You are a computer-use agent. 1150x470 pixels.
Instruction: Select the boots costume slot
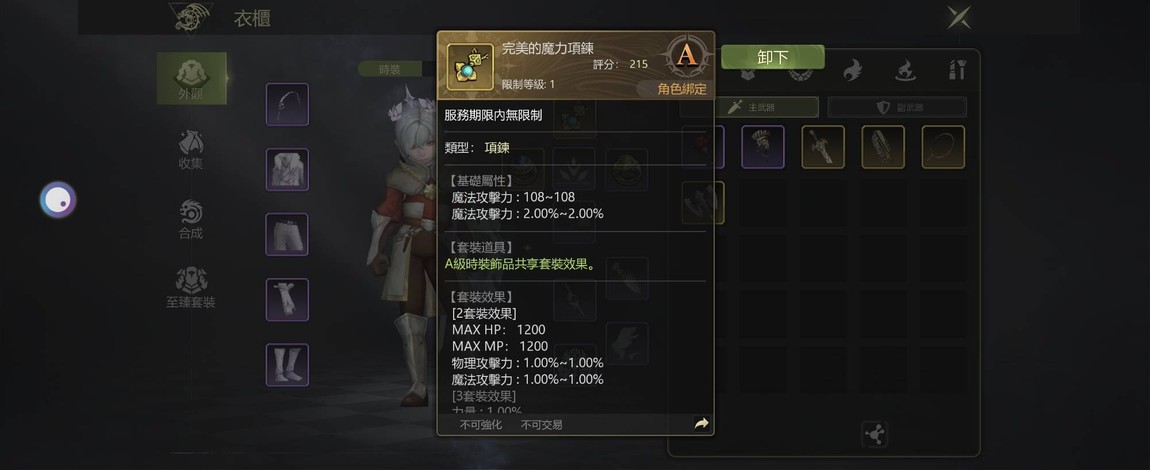(x=288, y=365)
